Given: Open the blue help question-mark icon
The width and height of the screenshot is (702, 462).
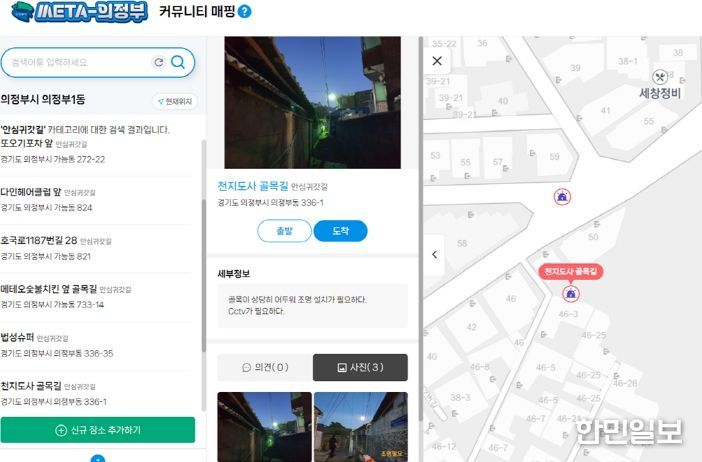Looking at the screenshot, I should pos(244,12).
